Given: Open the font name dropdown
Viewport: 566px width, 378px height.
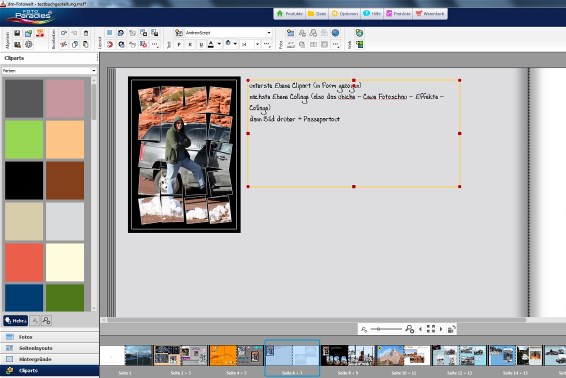Looking at the screenshot, I should pyautogui.click(x=269, y=33).
